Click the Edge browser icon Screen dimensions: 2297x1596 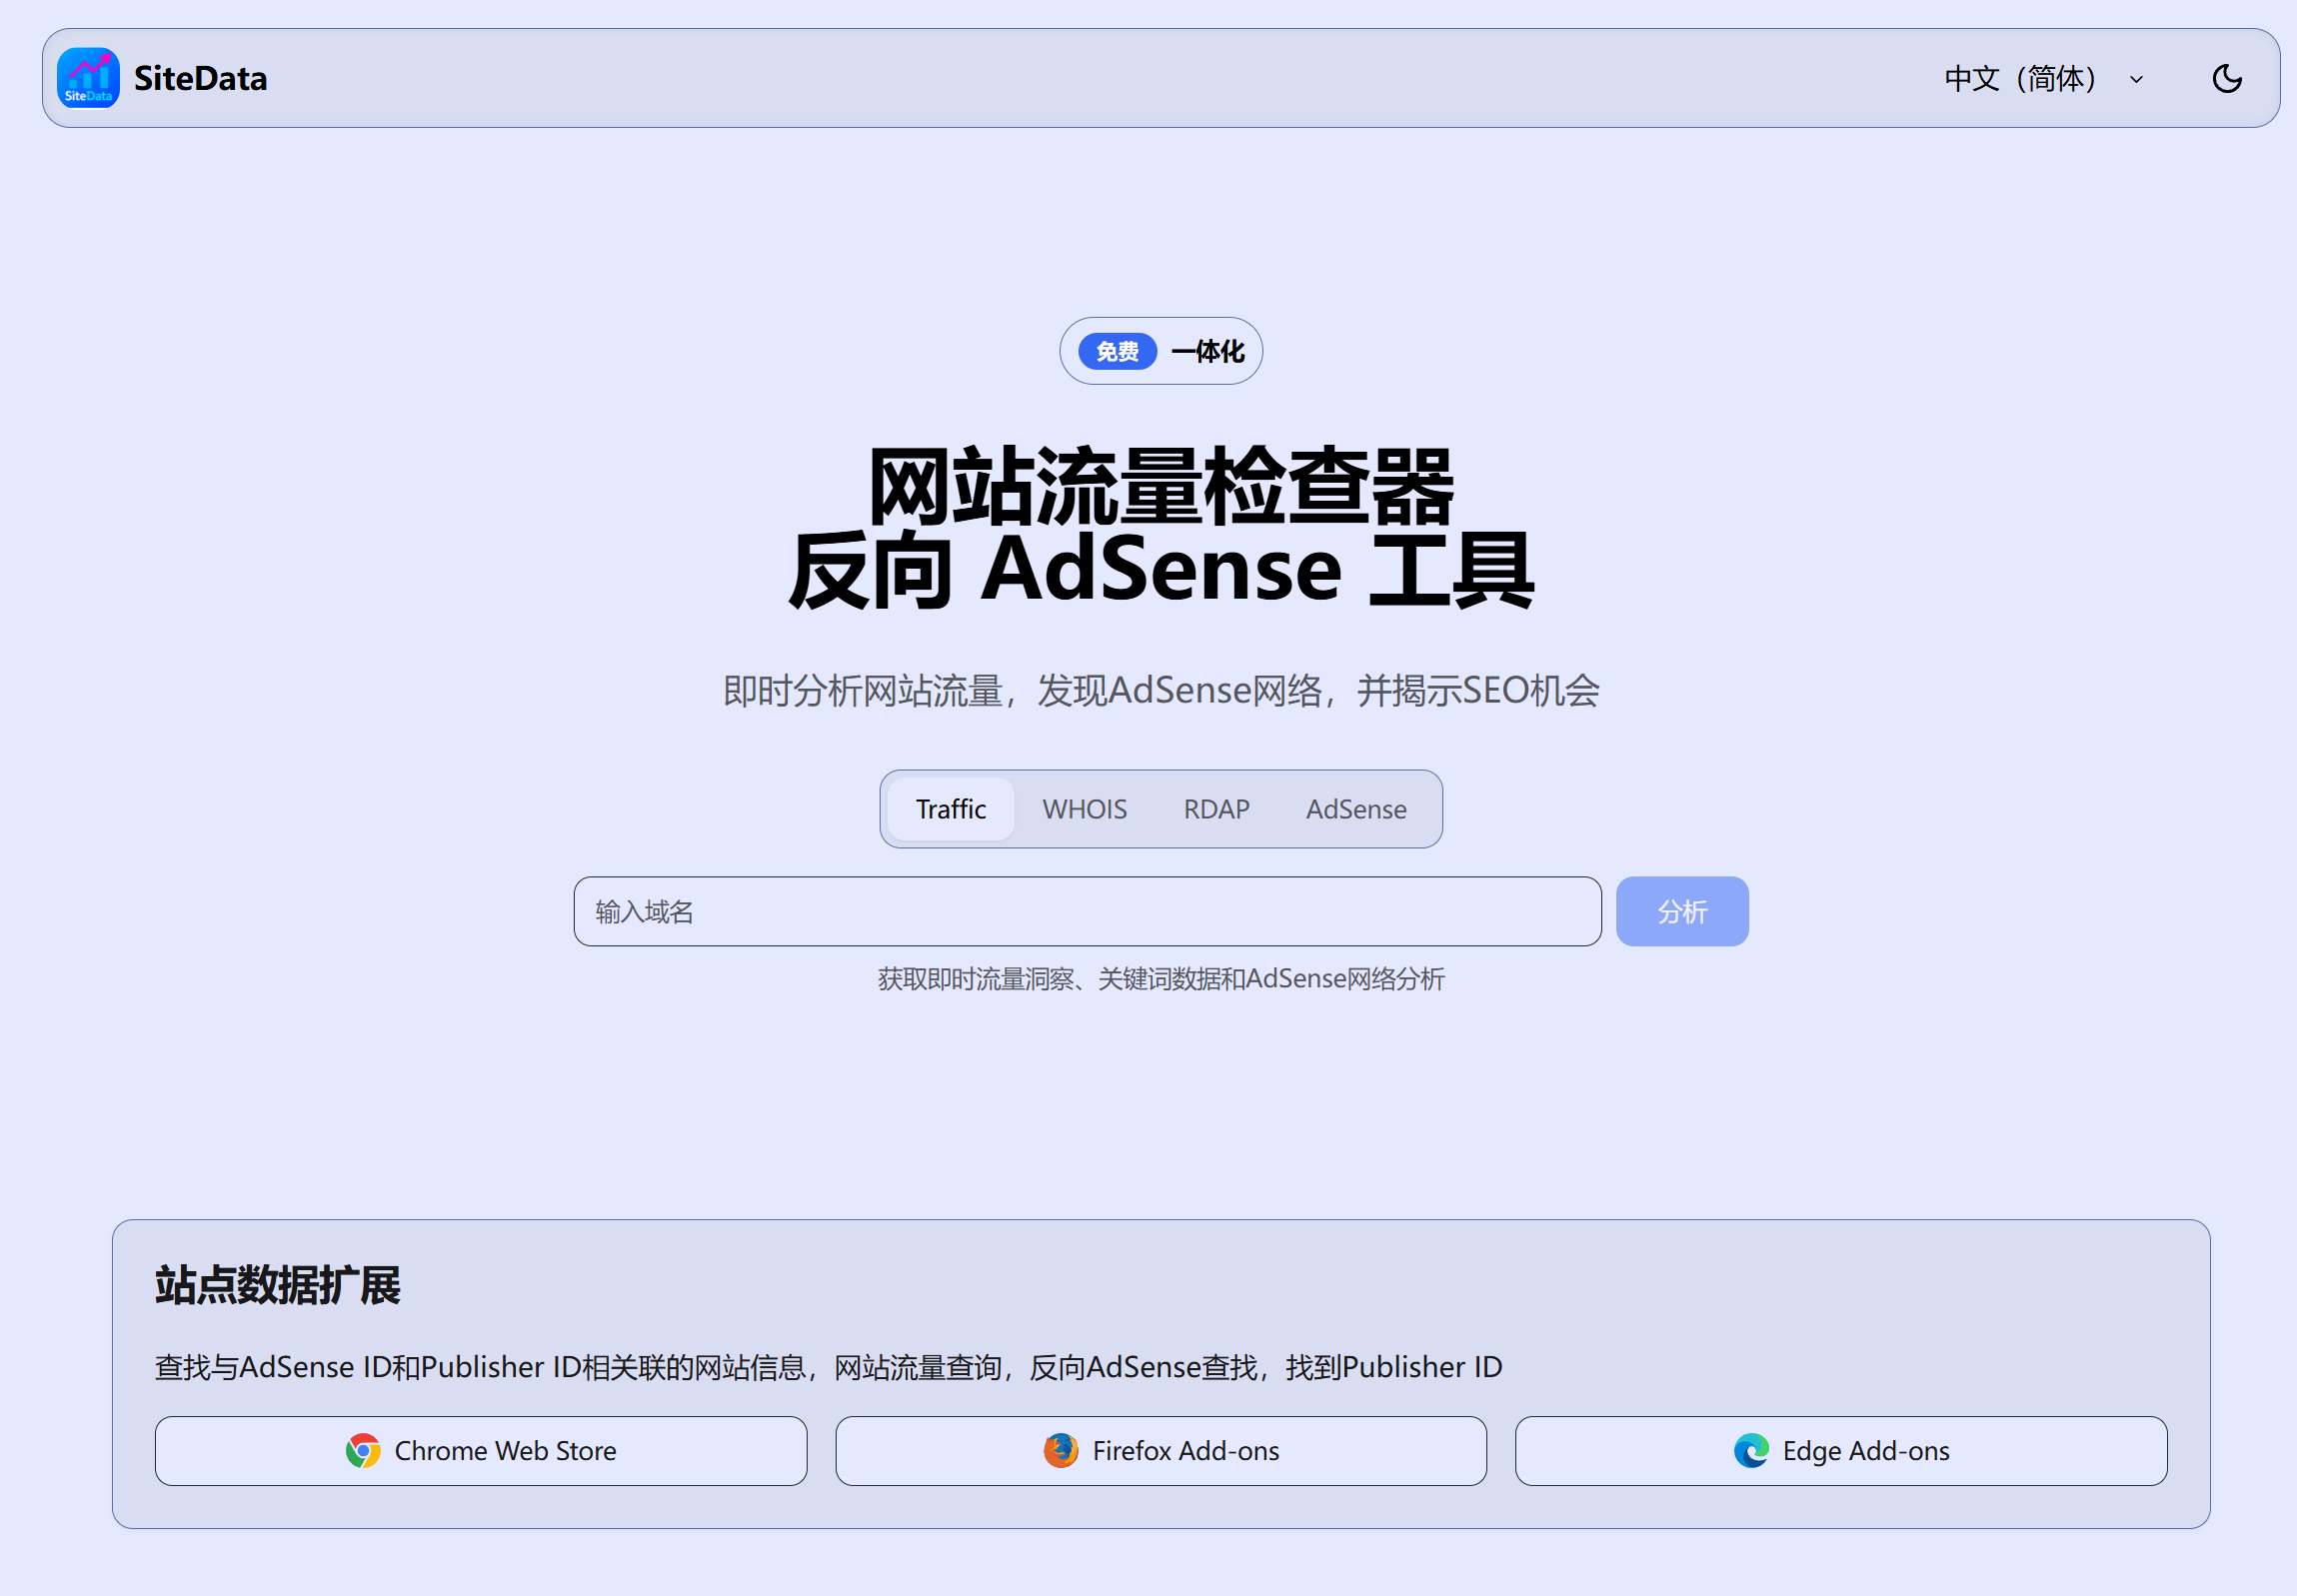pyautogui.click(x=1751, y=1450)
